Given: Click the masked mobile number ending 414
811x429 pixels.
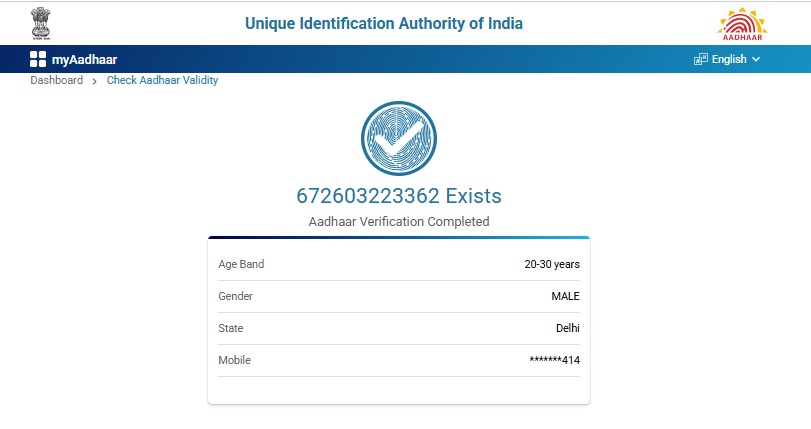Looking at the screenshot, I should click(554, 360).
